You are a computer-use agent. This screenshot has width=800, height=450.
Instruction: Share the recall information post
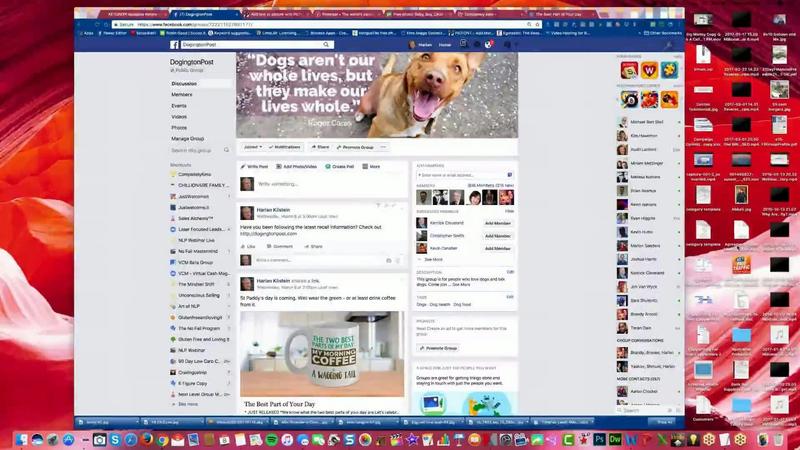pos(313,246)
